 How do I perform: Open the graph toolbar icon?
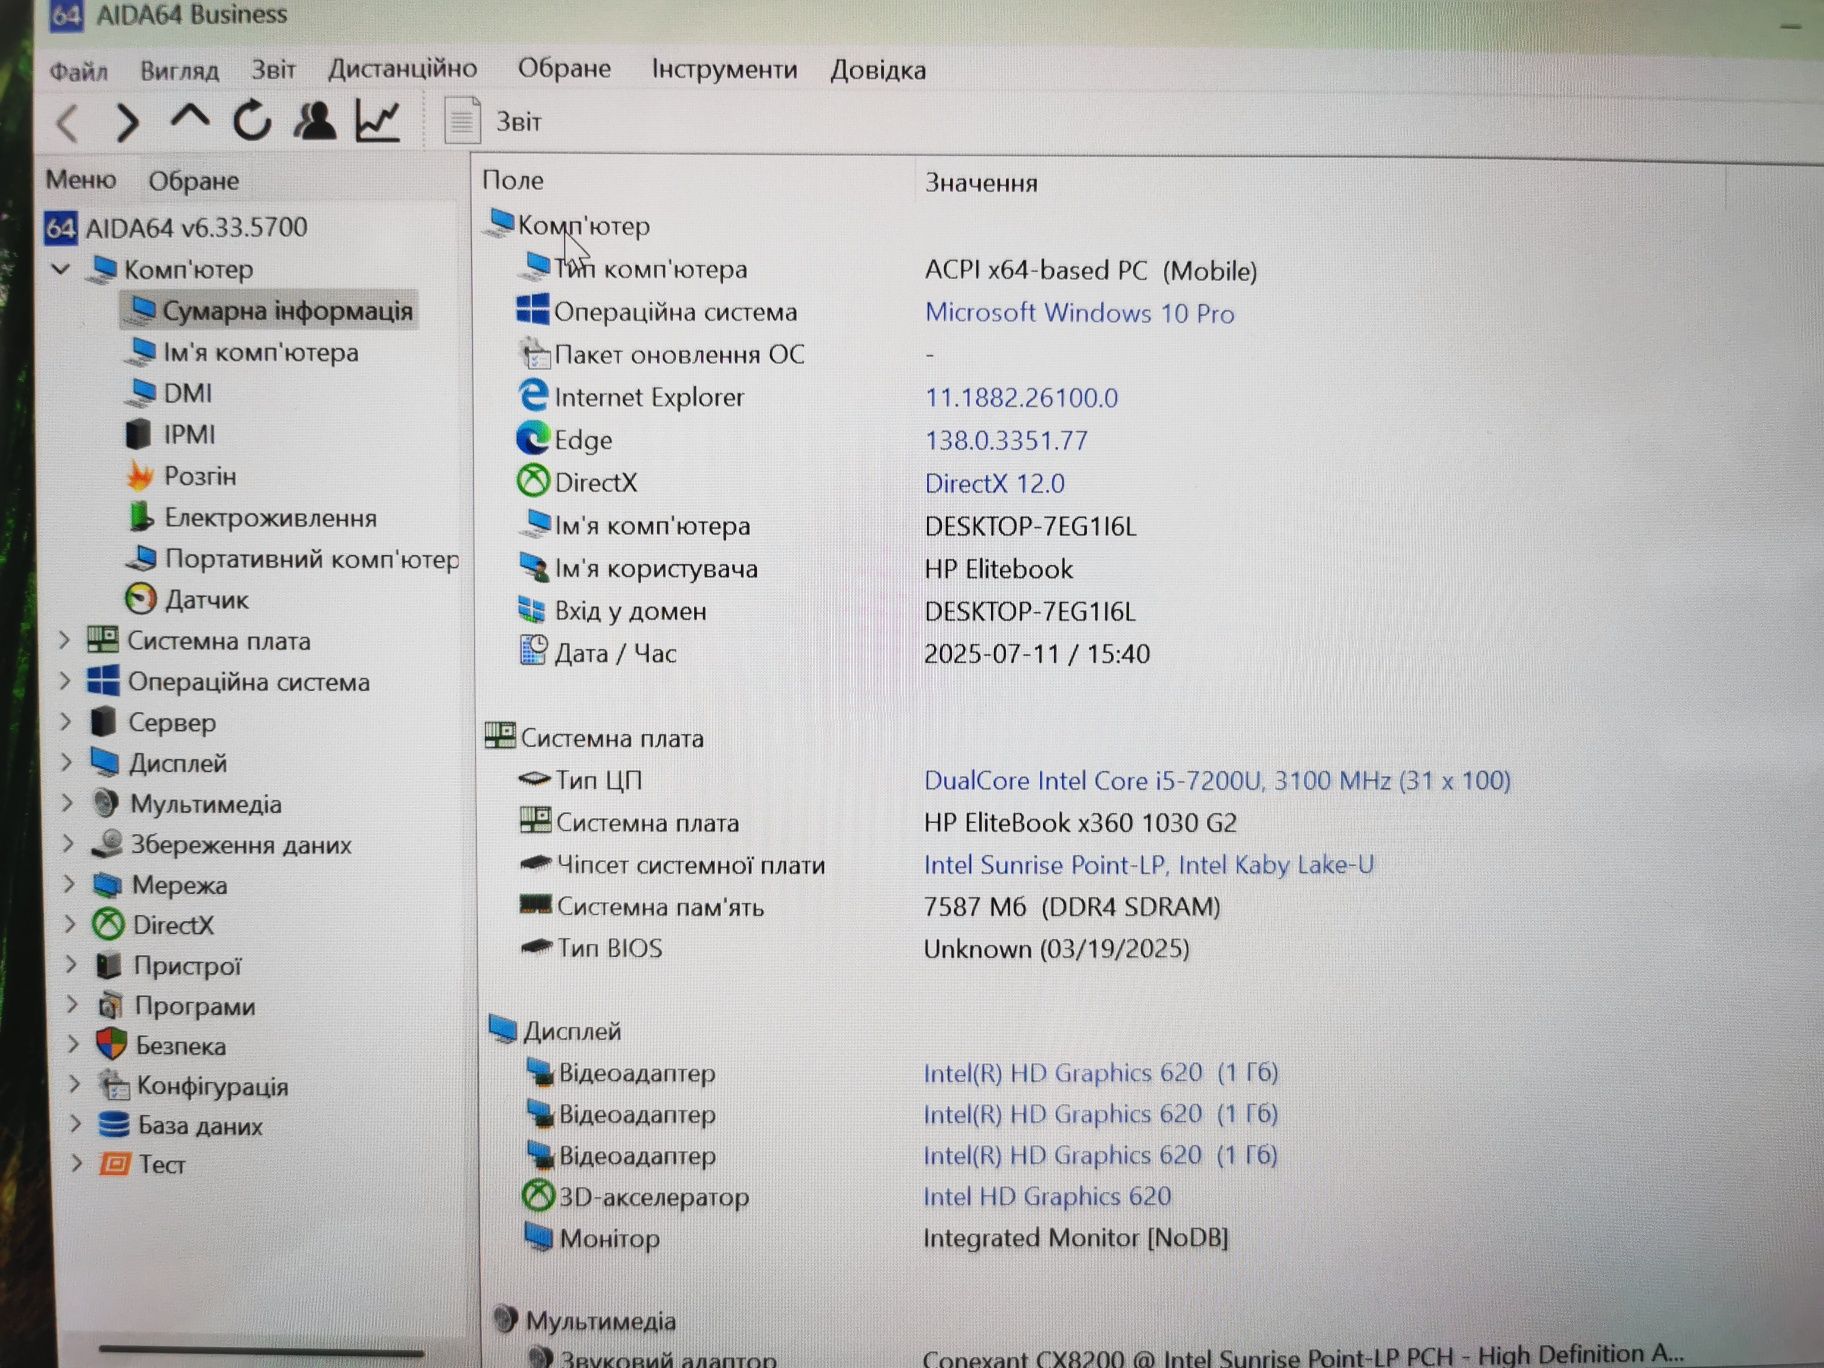coord(378,121)
